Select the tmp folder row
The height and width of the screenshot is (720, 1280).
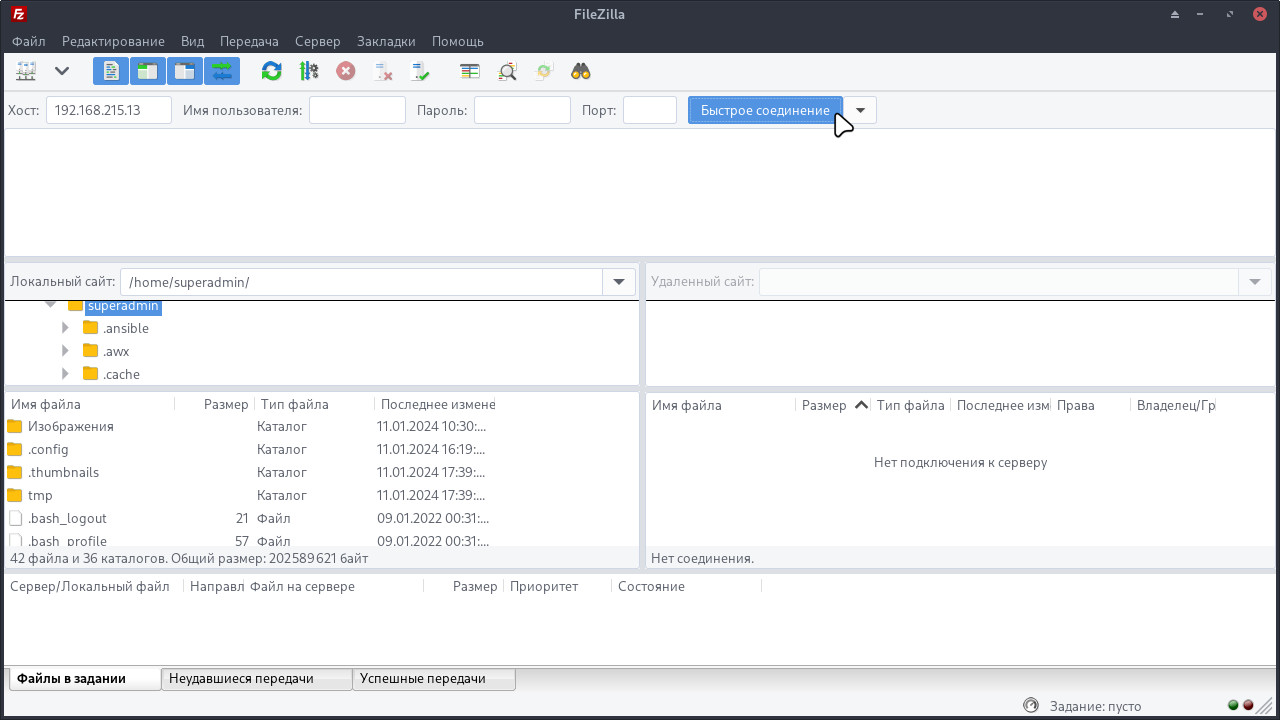coord(321,495)
